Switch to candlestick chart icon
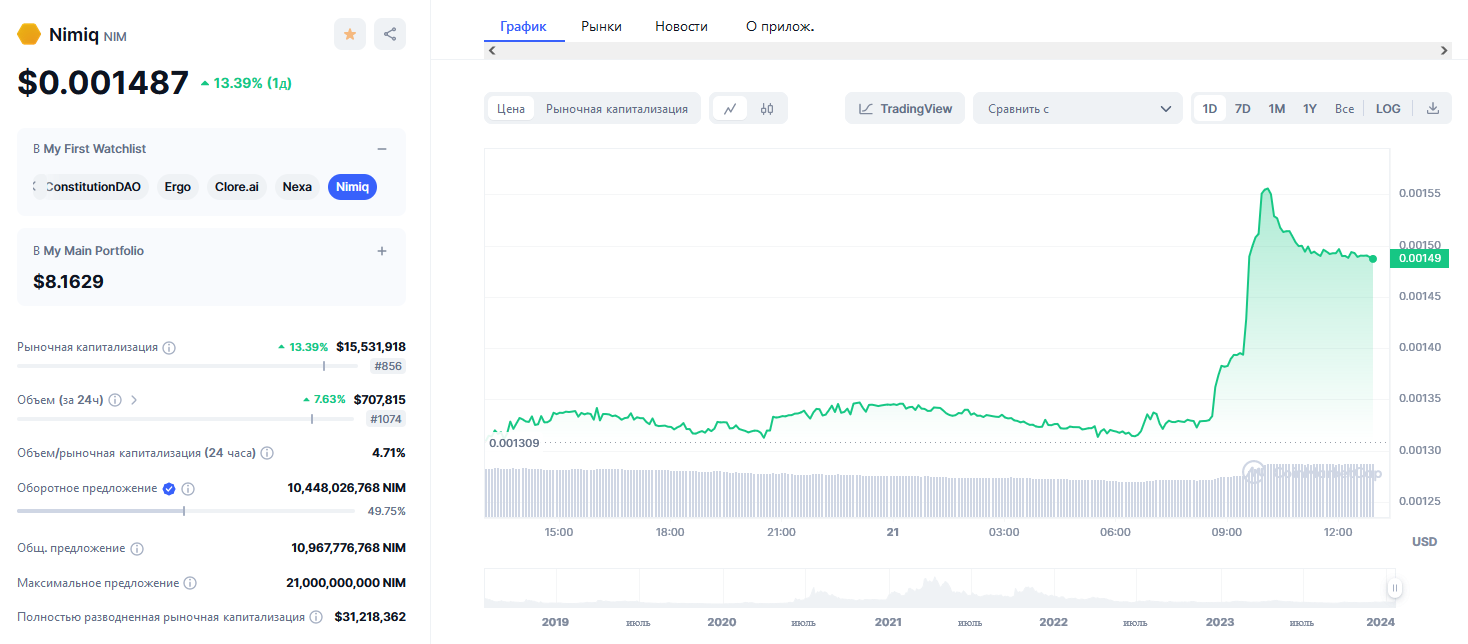Image resolution: width=1468 pixels, height=644 pixels. click(x=767, y=109)
